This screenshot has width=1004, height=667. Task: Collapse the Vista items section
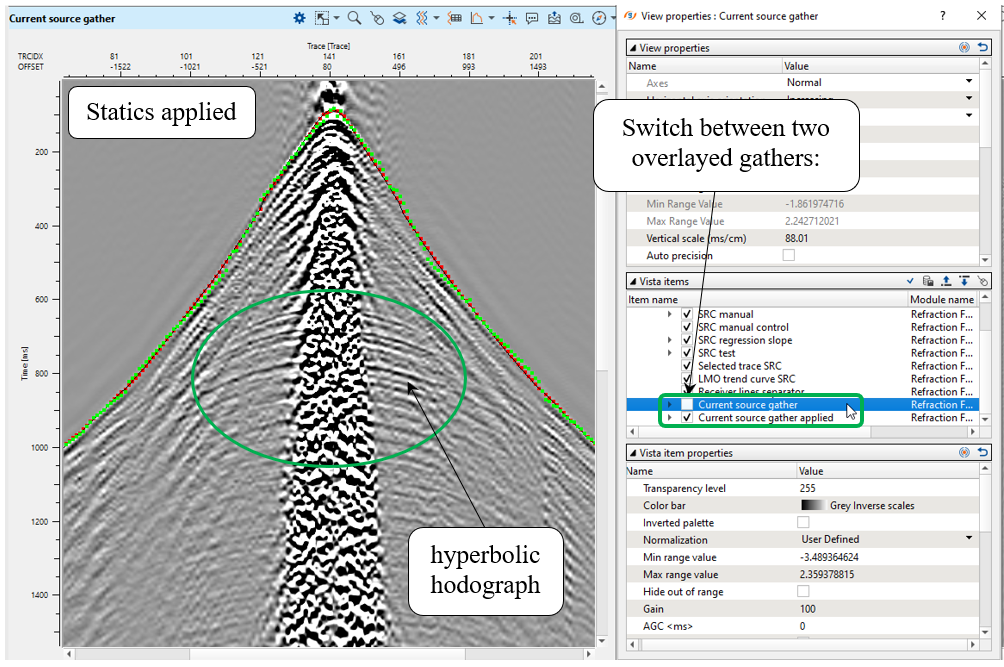coord(631,282)
